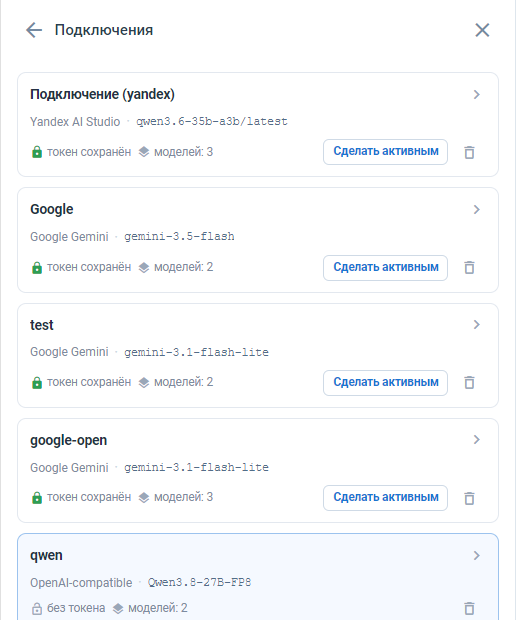Image resolution: width=516 pixels, height=620 pixels.
Task: Open the Google card chevron
Action: [476, 210]
